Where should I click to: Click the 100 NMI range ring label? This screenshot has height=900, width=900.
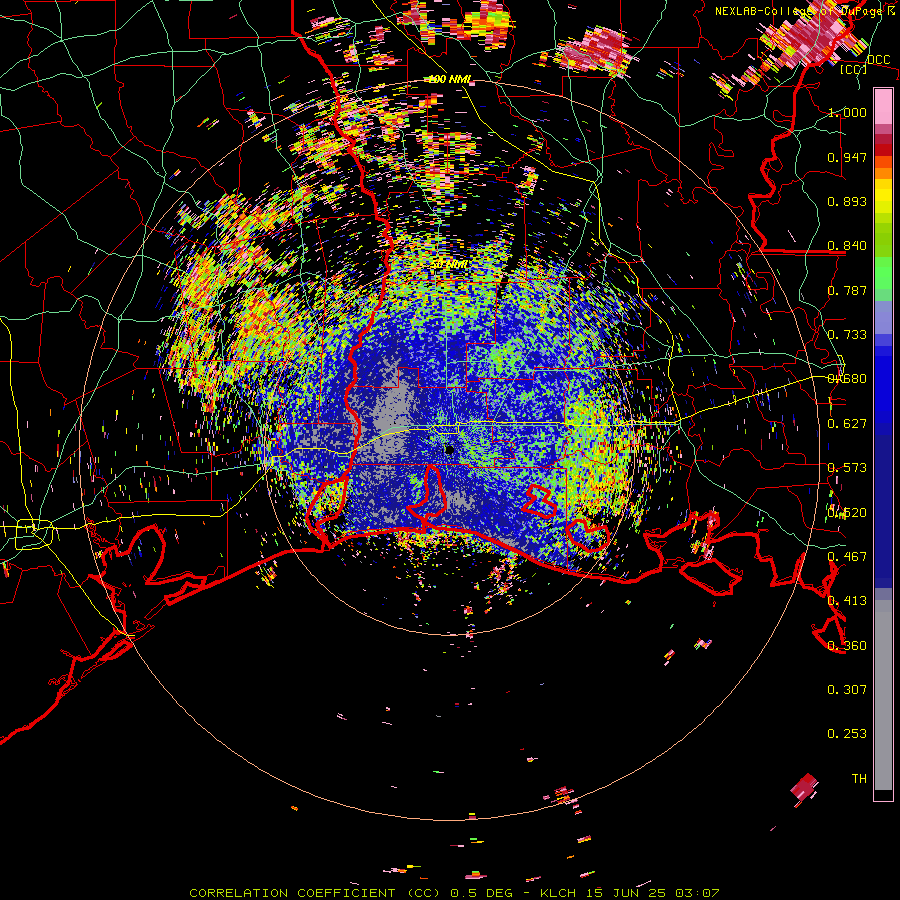[x=450, y=79]
